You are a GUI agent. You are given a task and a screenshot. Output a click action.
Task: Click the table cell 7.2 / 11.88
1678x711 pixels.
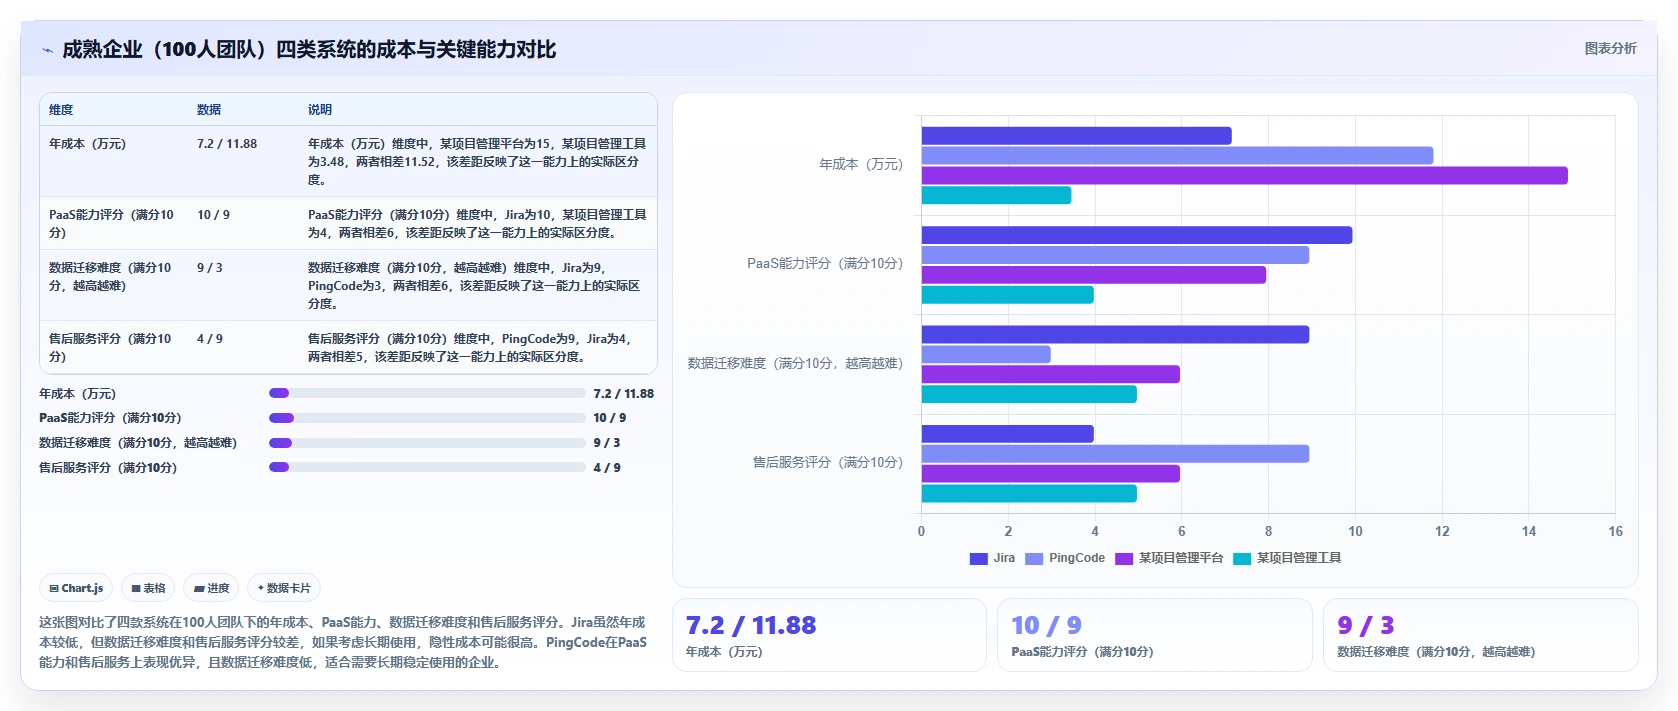coord(227,144)
